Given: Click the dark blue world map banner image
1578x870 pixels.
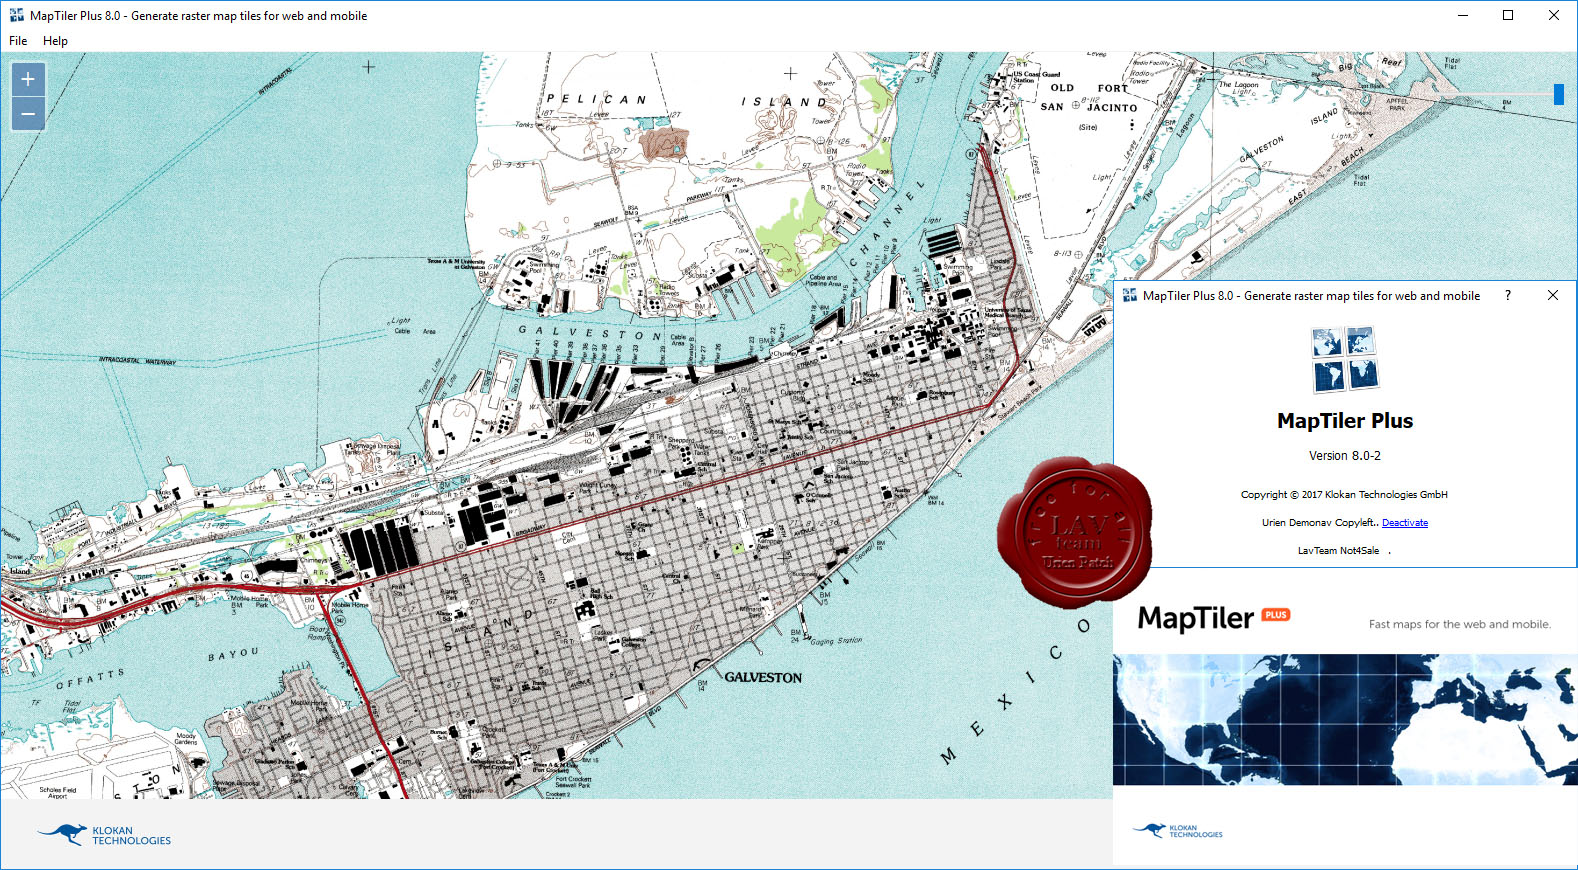Looking at the screenshot, I should point(1345,720).
